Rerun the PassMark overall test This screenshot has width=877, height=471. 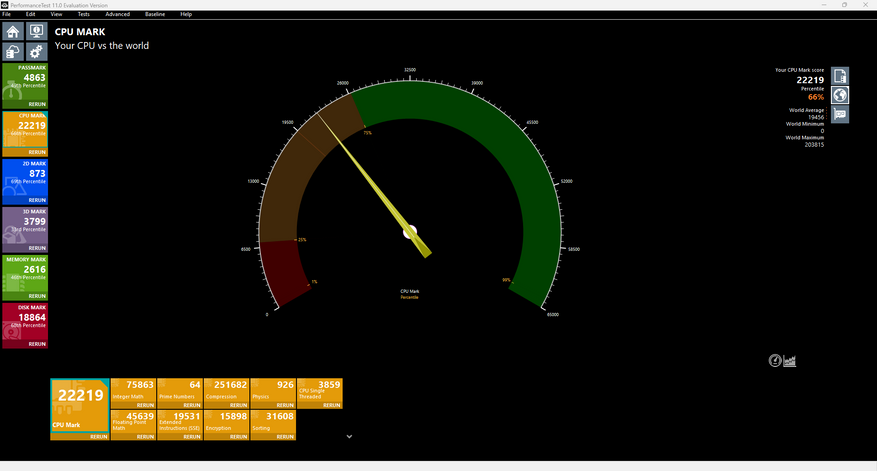click(x=37, y=105)
